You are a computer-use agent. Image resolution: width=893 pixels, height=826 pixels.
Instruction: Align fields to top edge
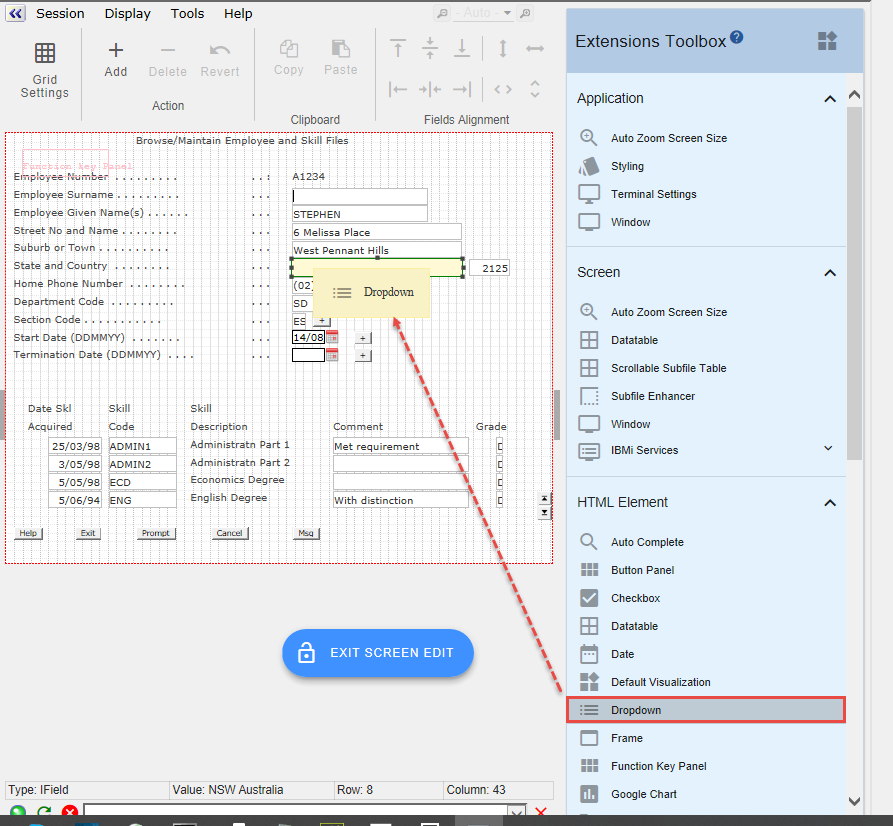398,48
